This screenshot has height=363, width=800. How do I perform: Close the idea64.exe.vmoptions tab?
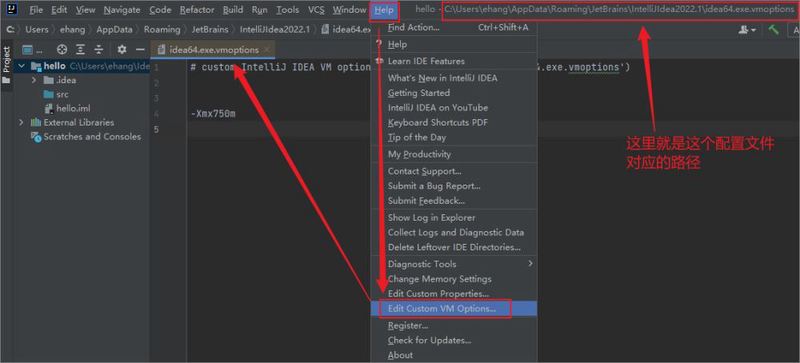(x=266, y=50)
